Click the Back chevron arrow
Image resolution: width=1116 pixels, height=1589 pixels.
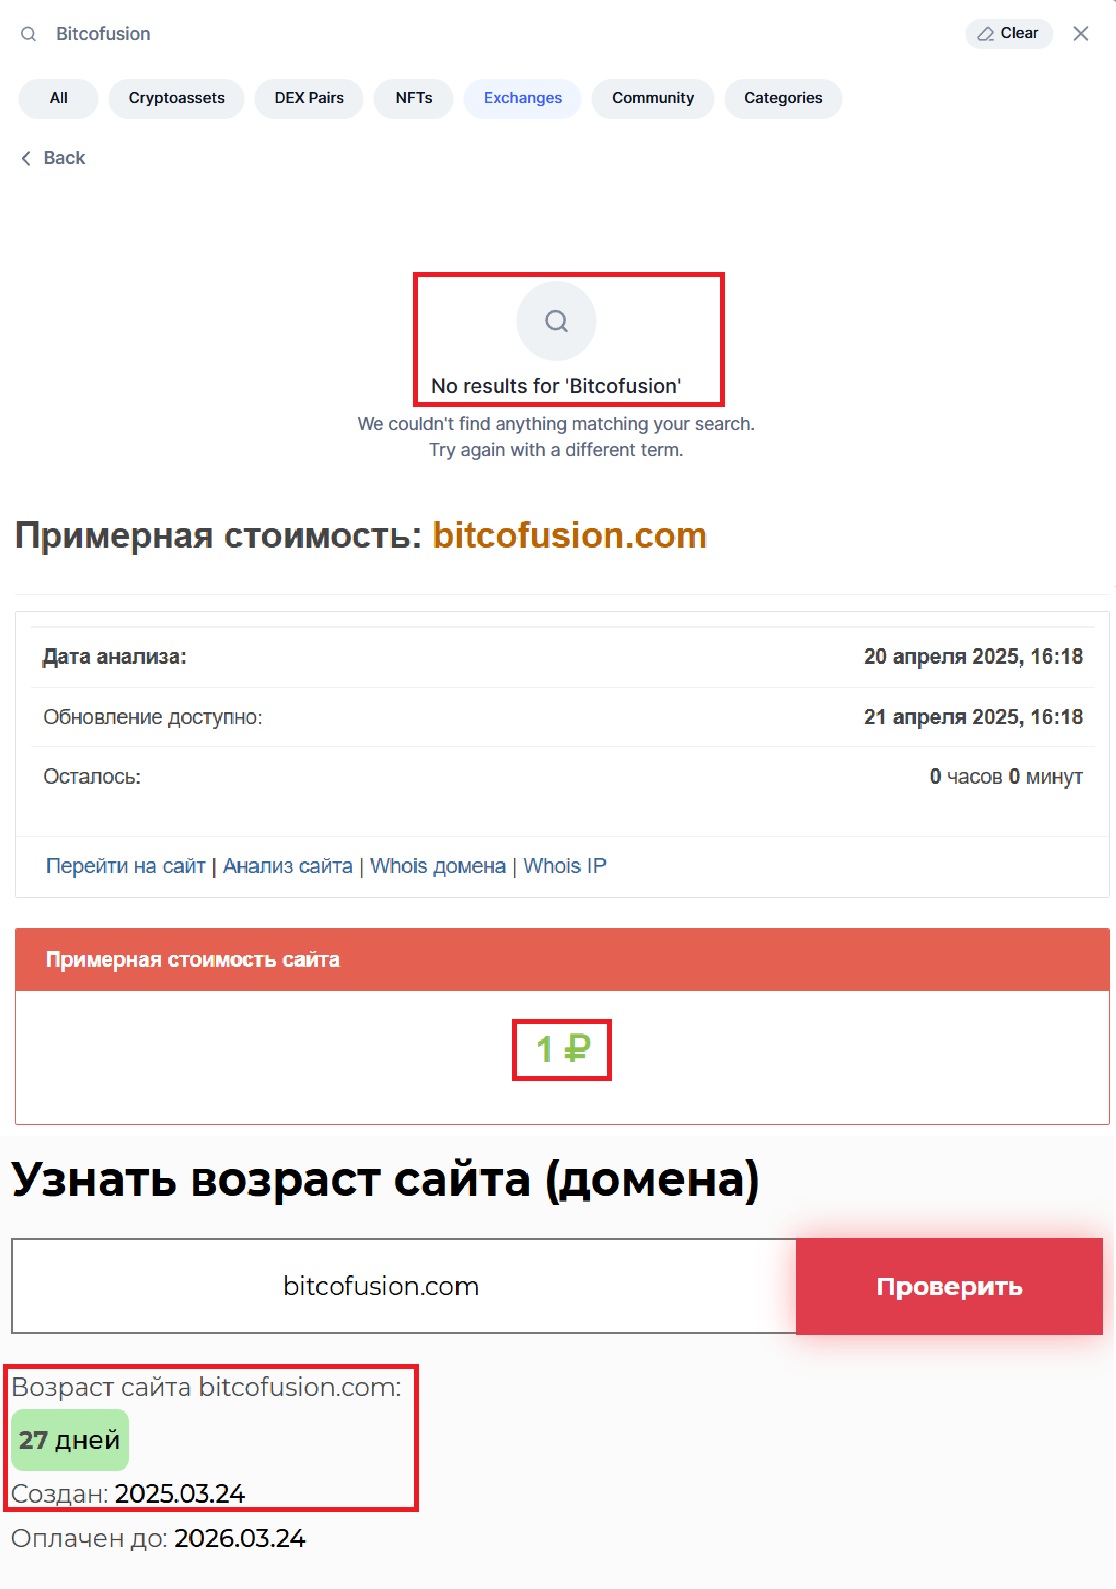tap(26, 158)
